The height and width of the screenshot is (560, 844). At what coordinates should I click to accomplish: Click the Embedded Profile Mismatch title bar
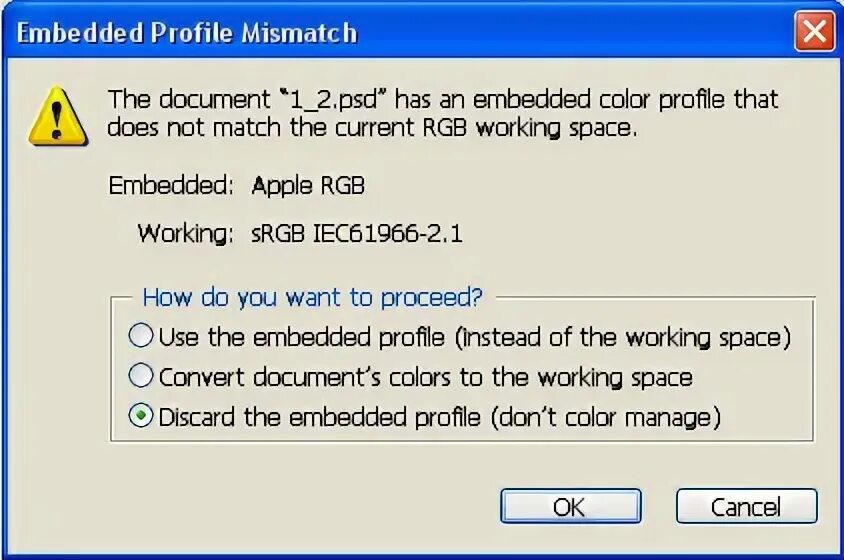pyautogui.click(x=400, y=33)
